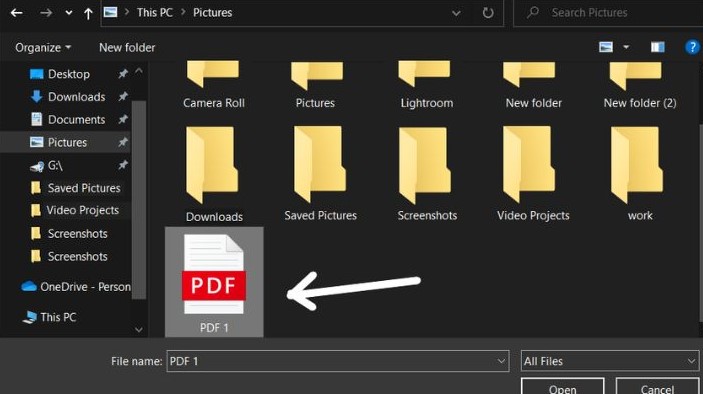Refresh the Pictures folder view
The width and height of the screenshot is (703, 394).
click(x=488, y=13)
